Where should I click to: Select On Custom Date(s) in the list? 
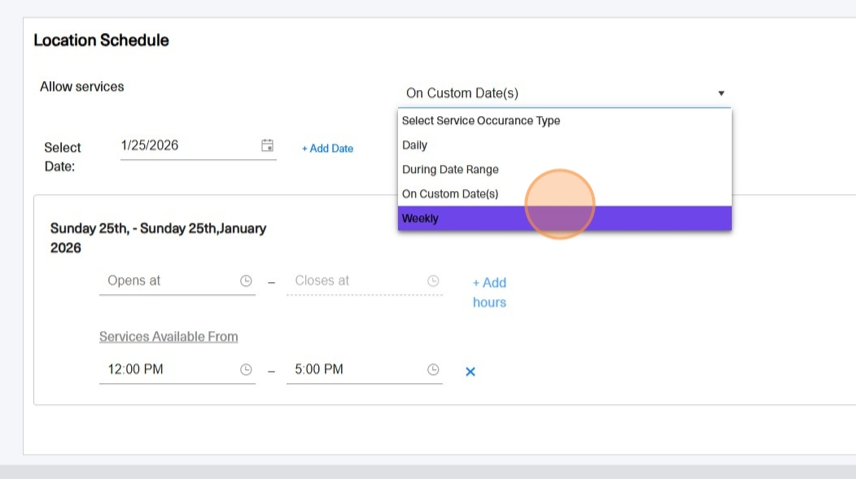(564, 194)
